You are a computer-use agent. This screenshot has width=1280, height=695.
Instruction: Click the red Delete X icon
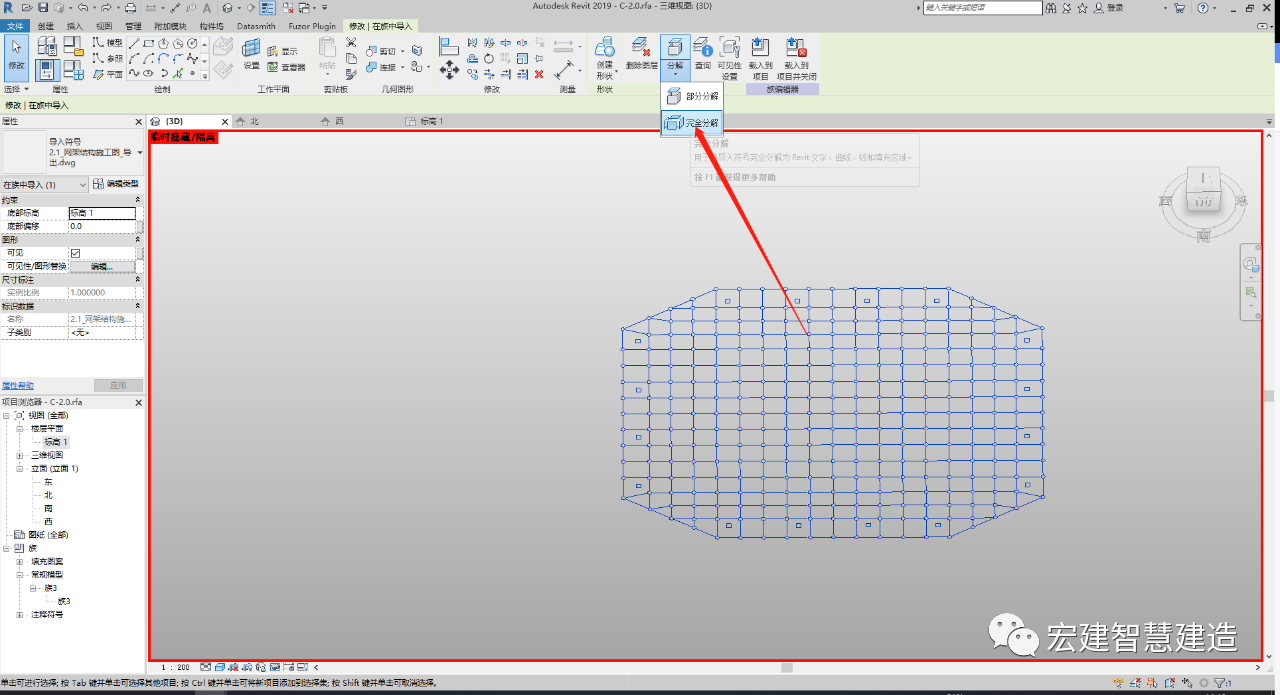(x=539, y=74)
